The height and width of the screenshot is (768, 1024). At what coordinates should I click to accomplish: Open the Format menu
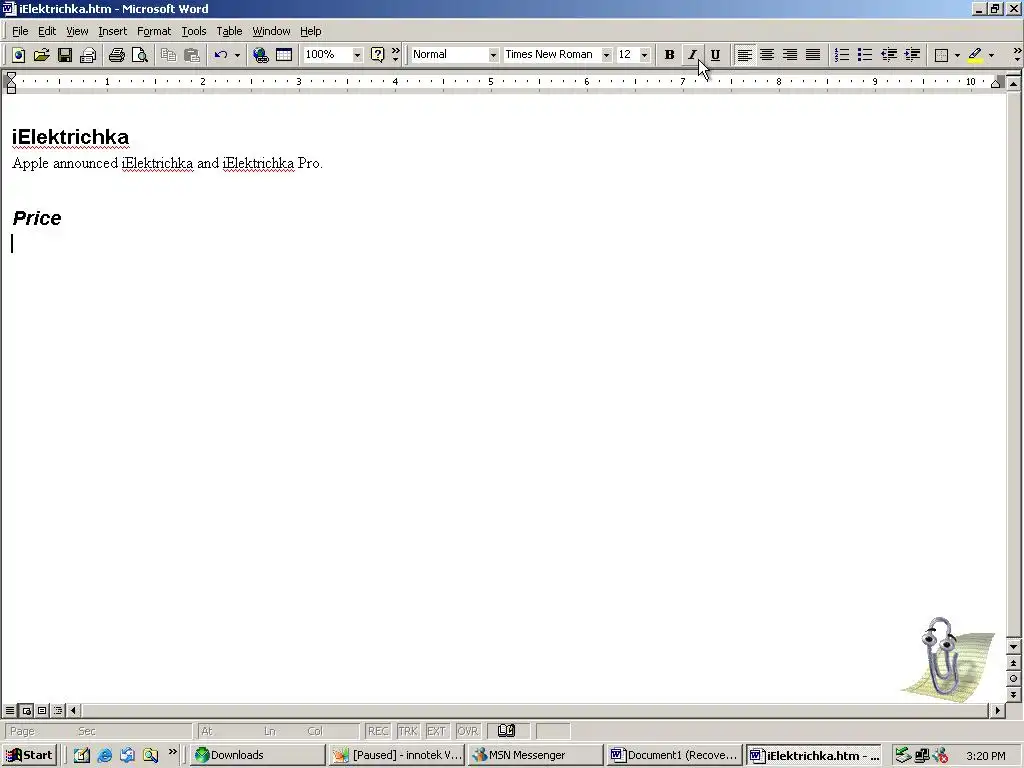coord(154,31)
